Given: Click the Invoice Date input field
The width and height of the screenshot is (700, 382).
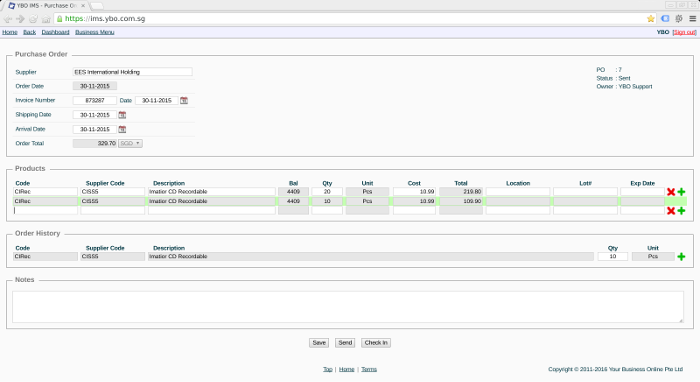Looking at the screenshot, I should pyautogui.click(x=157, y=100).
